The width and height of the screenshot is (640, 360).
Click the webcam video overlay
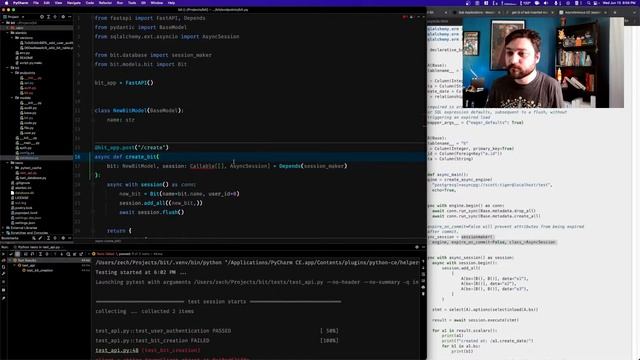[543, 62]
